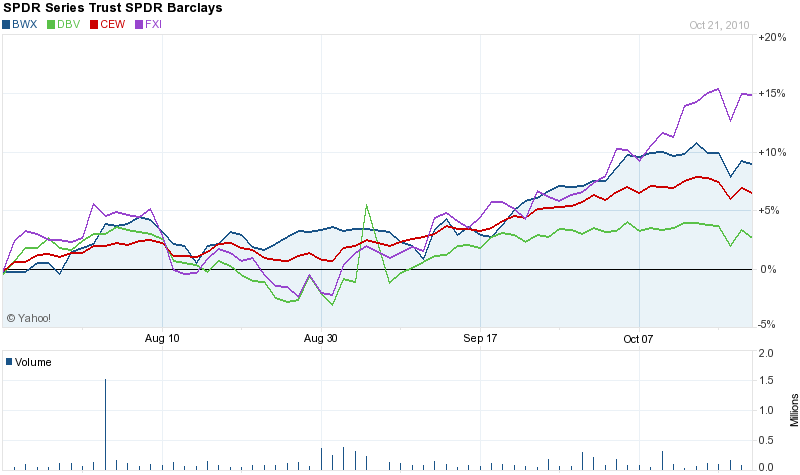The image size is (800, 475).
Task: Click the green DBV legend swatch
Action: coord(51,24)
